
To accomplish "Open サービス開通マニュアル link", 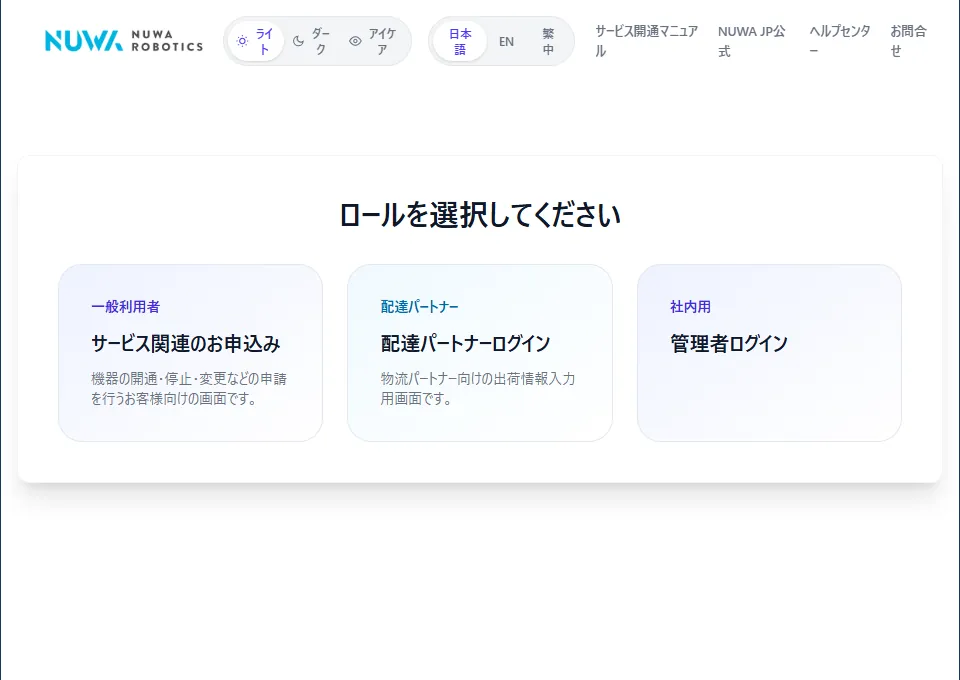I will (647, 41).
